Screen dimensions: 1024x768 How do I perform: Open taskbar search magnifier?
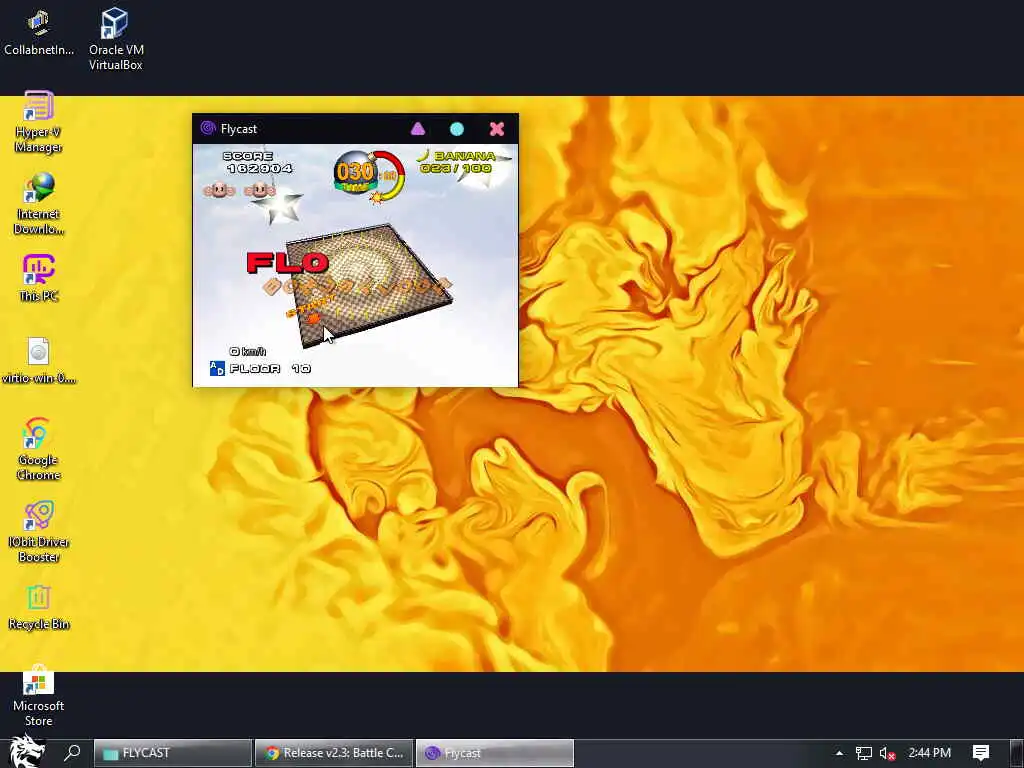click(x=72, y=752)
